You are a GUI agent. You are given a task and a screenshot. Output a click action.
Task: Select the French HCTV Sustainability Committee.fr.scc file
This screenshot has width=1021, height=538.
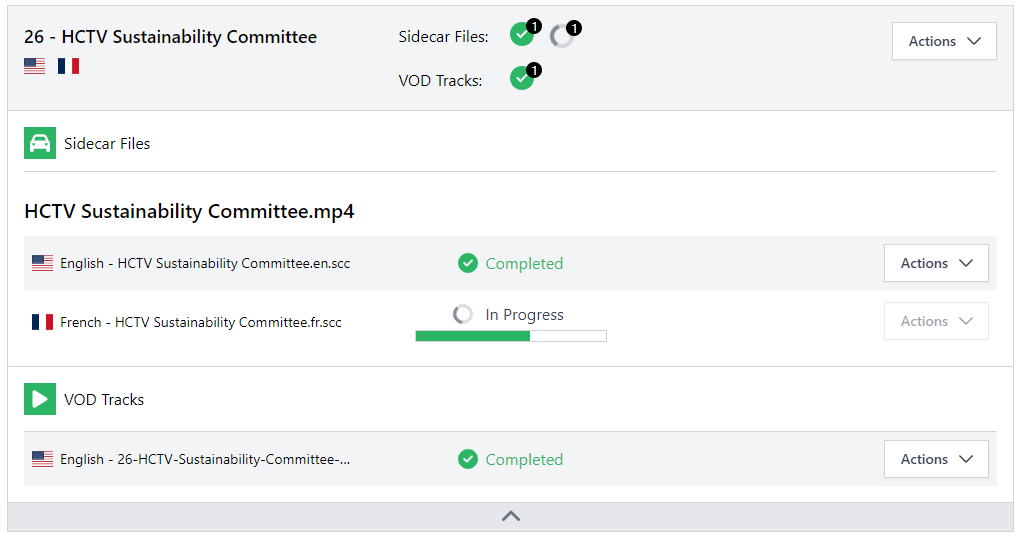pyautogui.click(x=200, y=322)
